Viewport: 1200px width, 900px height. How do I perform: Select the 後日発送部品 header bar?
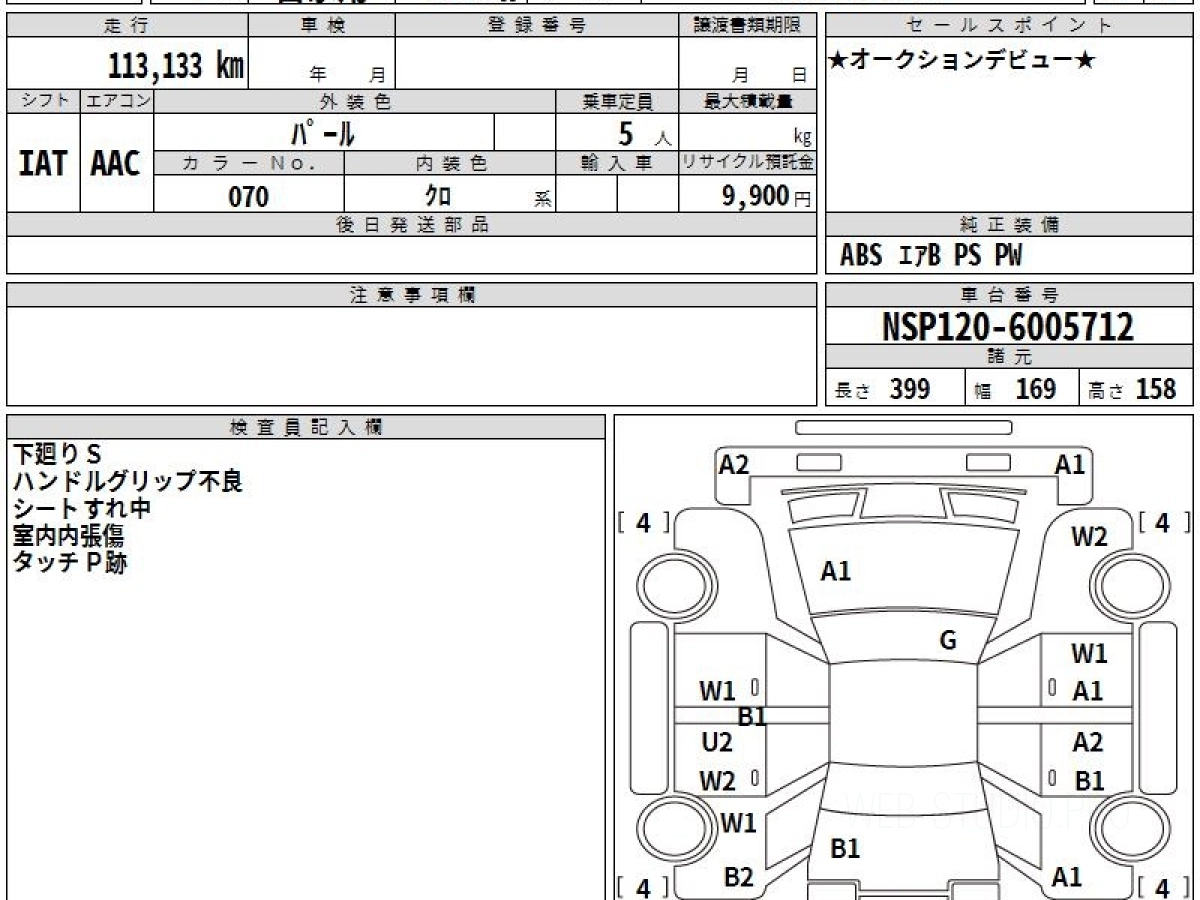click(411, 225)
